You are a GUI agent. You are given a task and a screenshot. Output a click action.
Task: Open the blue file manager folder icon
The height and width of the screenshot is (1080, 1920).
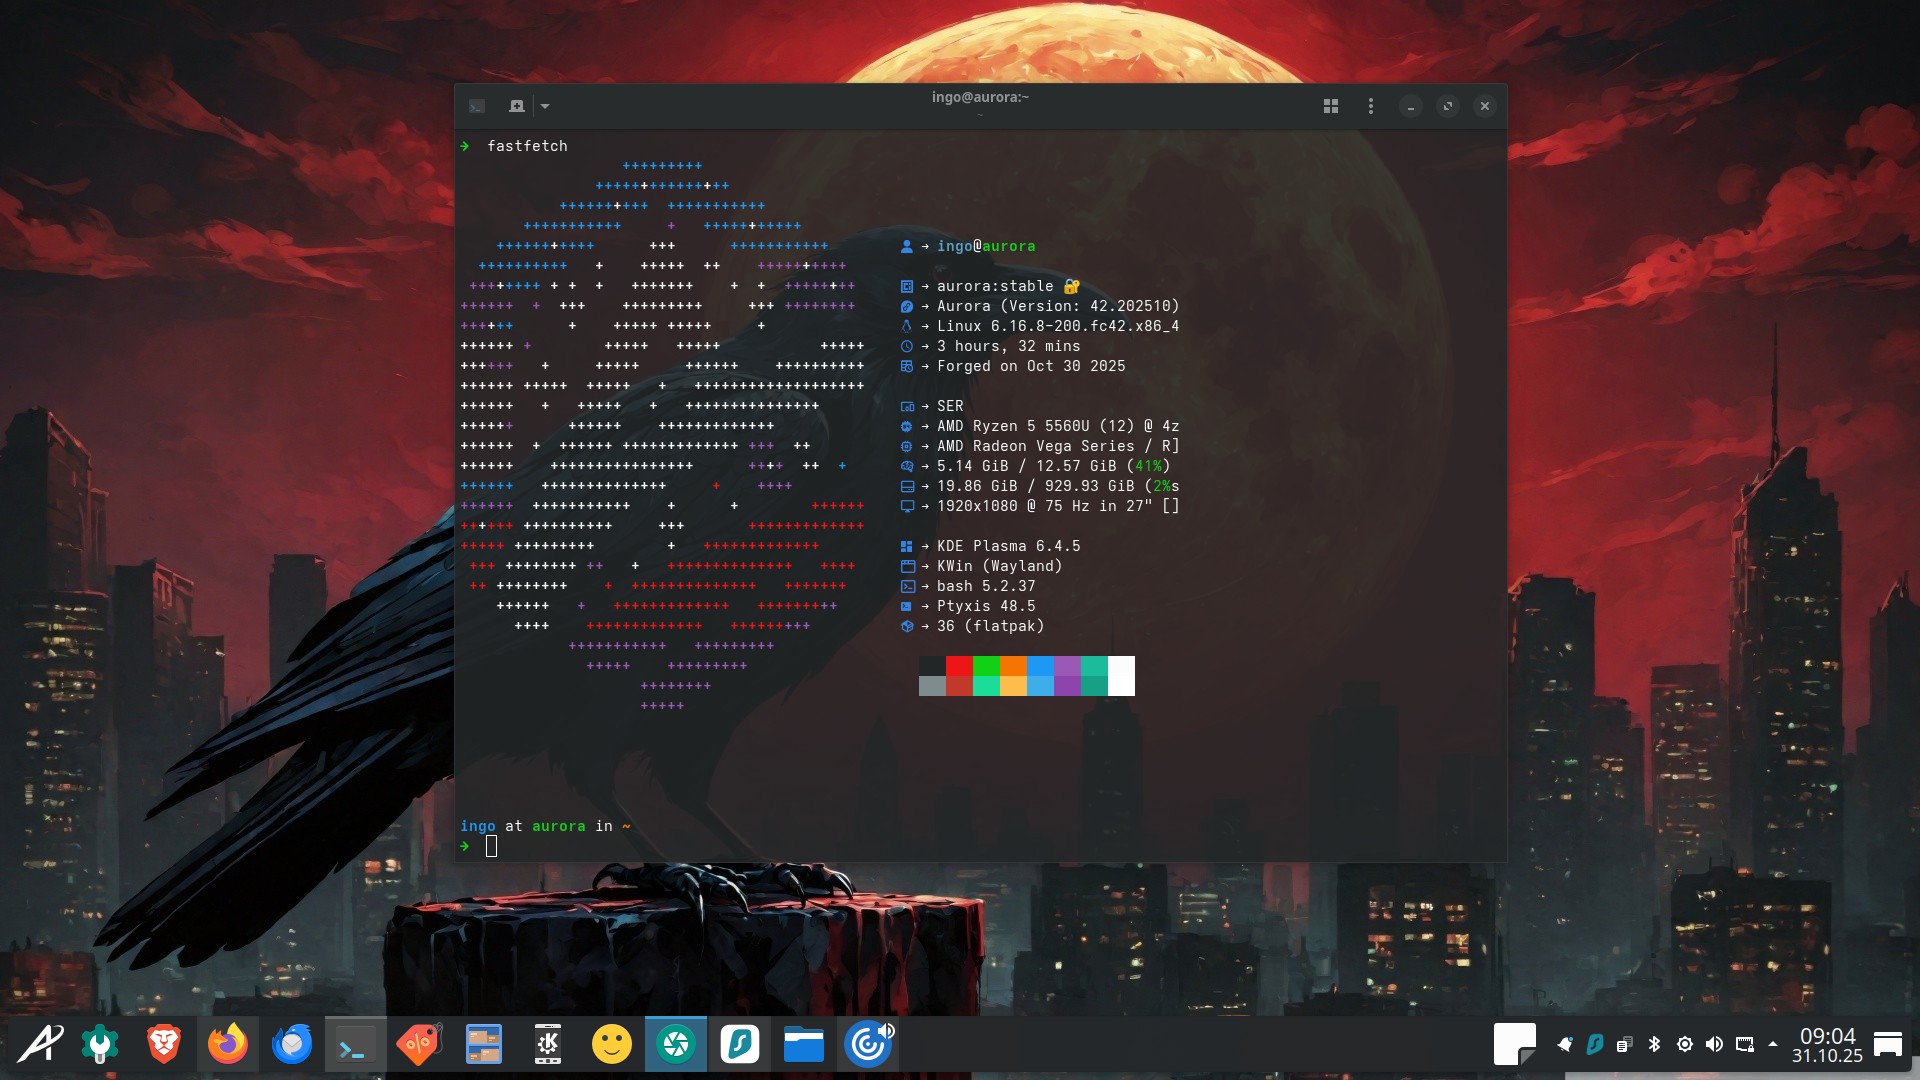tap(804, 1045)
